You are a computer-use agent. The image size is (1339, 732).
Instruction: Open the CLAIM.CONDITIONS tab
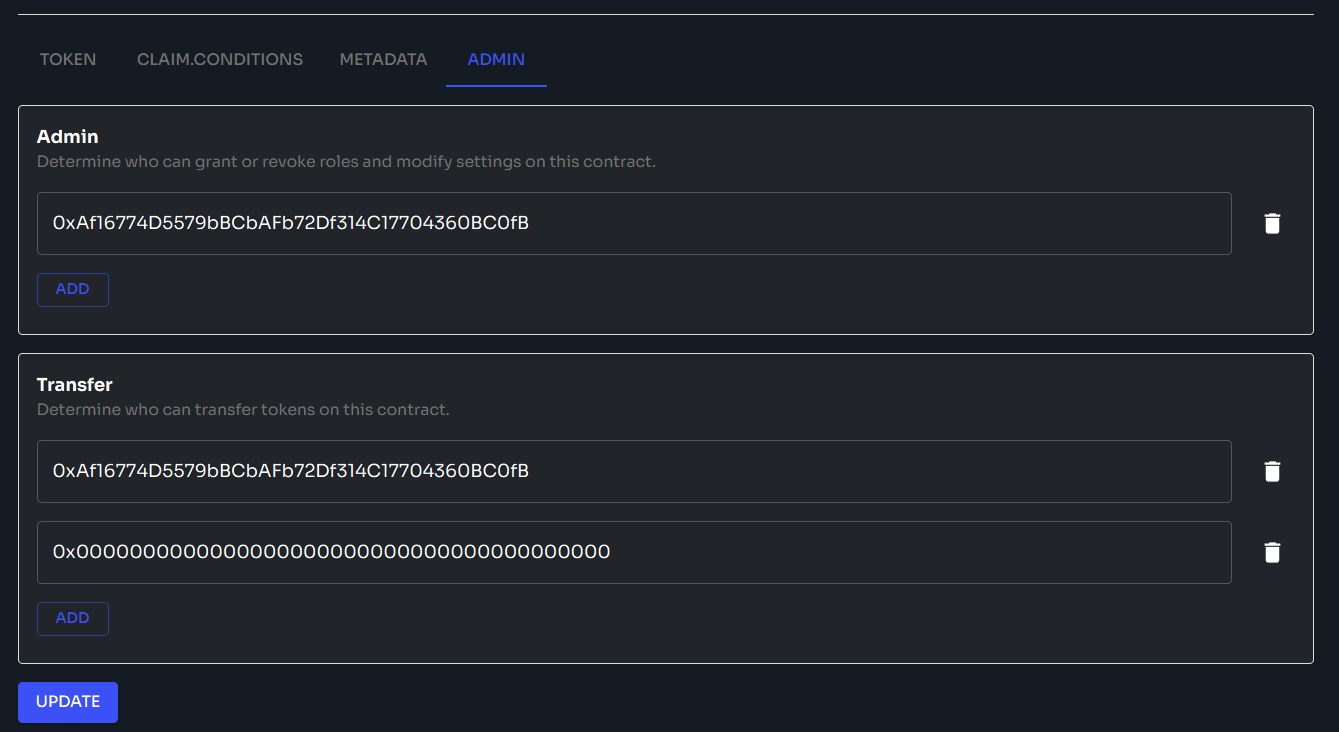(x=220, y=60)
